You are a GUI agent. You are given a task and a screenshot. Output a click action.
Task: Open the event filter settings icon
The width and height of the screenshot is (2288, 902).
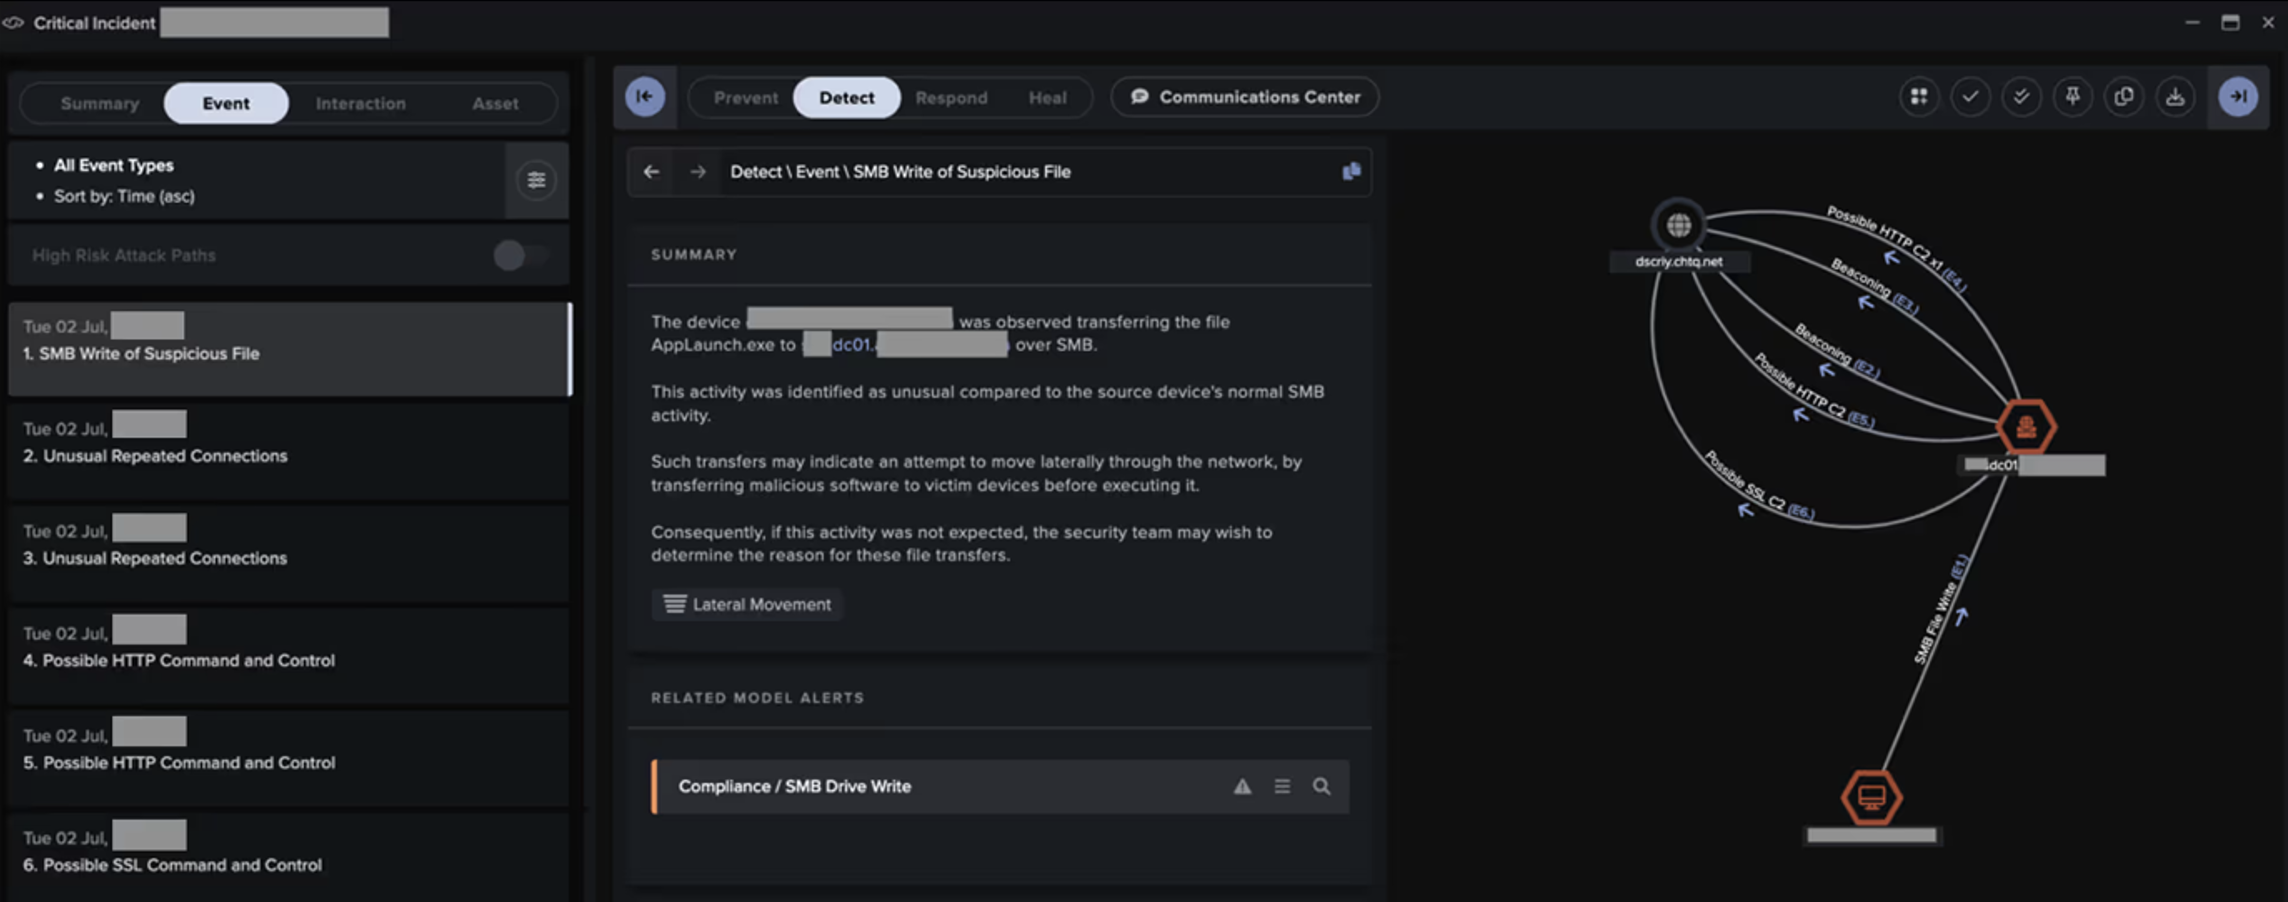pyautogui.click(x=536, y=180)
